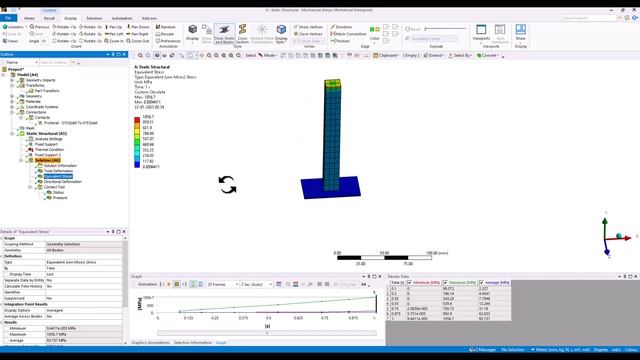Uncheck Average column in Tabular Data
Screen dimensions: 640x360
[481, 282]
